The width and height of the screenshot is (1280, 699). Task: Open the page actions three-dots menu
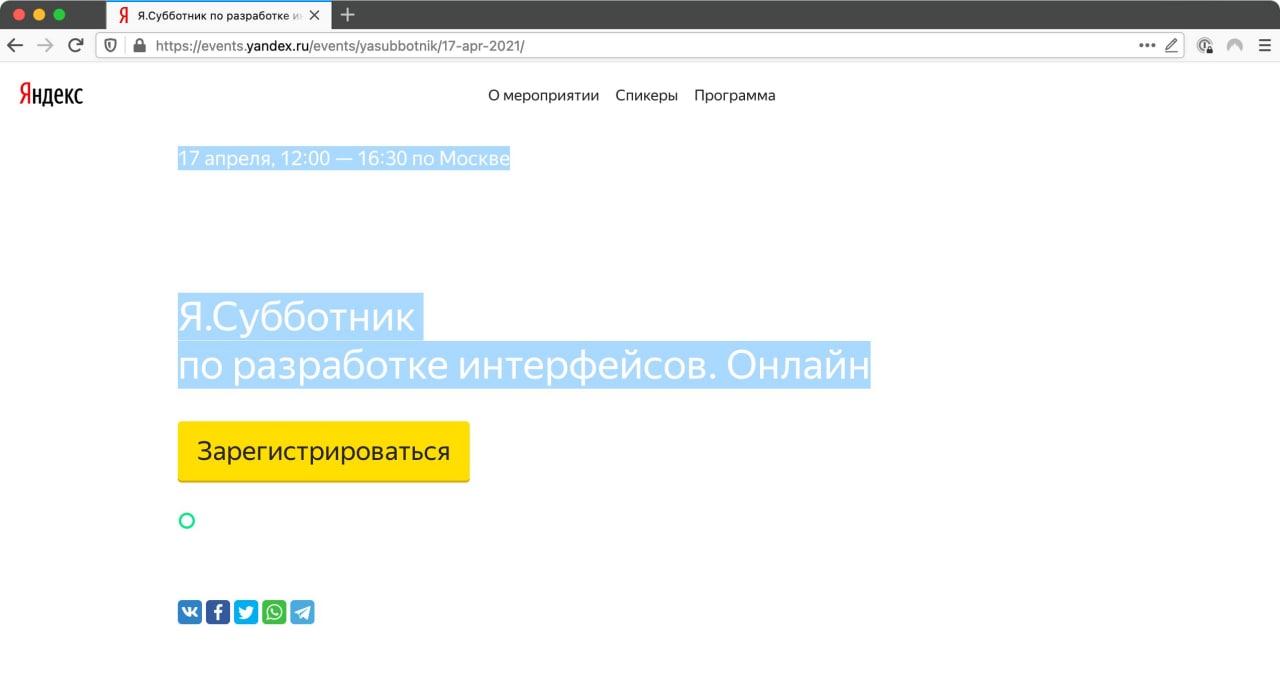1147,46
